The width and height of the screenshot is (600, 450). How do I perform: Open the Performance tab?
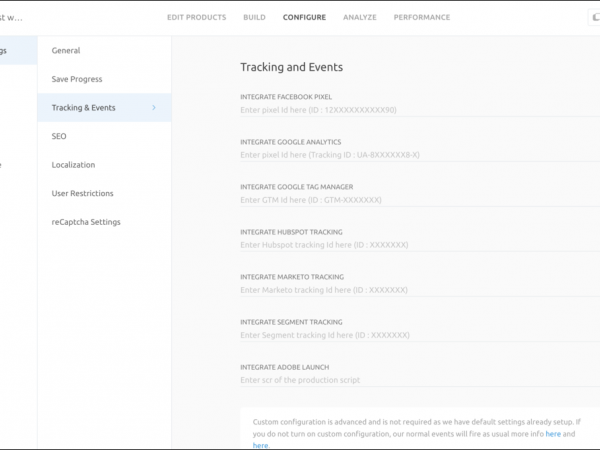coord(421,17)
